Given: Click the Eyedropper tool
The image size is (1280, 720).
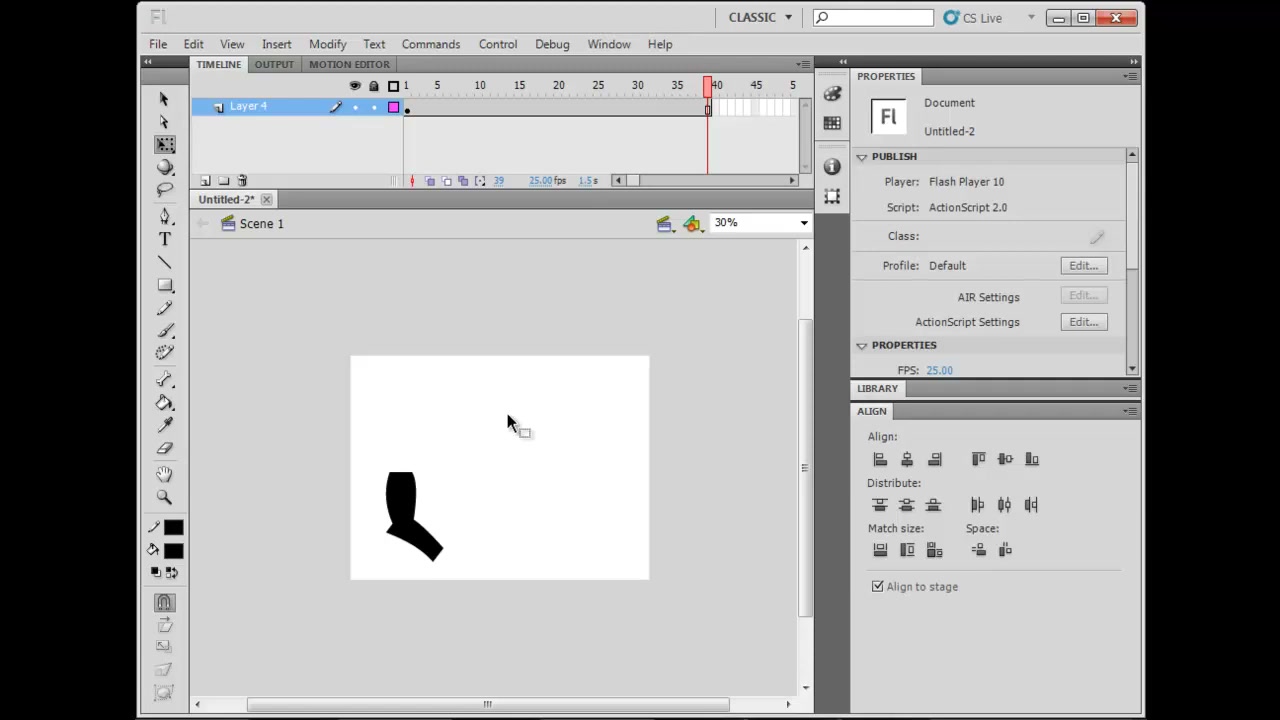Looking at the screenshot, I should [165, 425].
